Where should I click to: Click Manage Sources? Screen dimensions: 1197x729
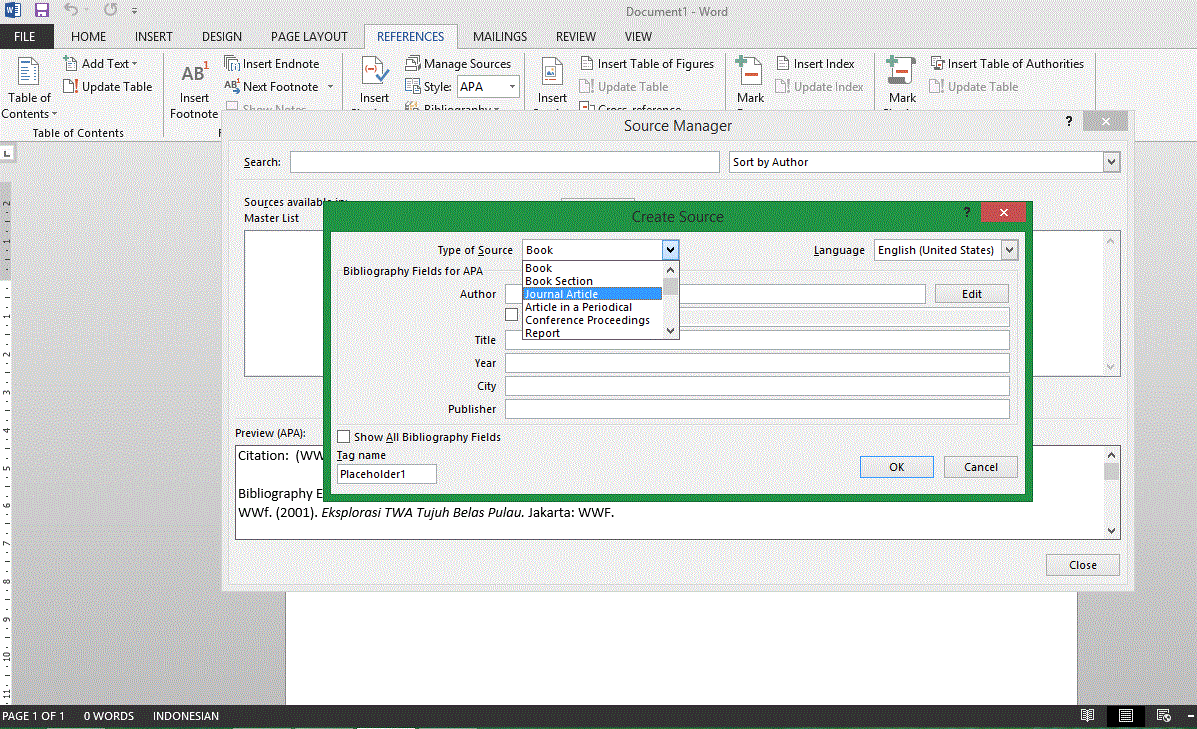pyautogui.click(x=458, y=63)
